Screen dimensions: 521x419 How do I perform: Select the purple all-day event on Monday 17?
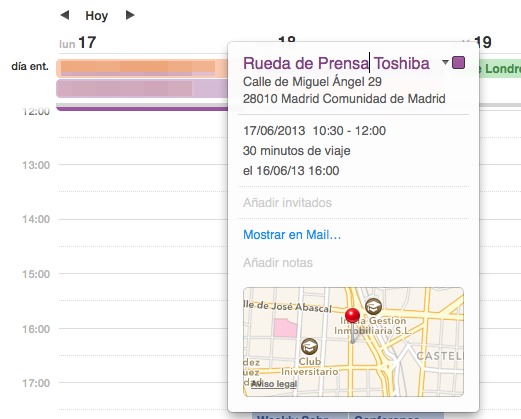(x=142, y=88)
